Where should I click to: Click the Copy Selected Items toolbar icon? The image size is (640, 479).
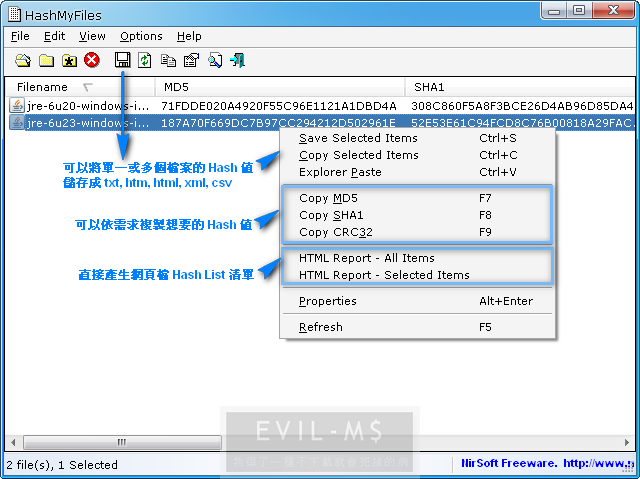click(168, 60)
